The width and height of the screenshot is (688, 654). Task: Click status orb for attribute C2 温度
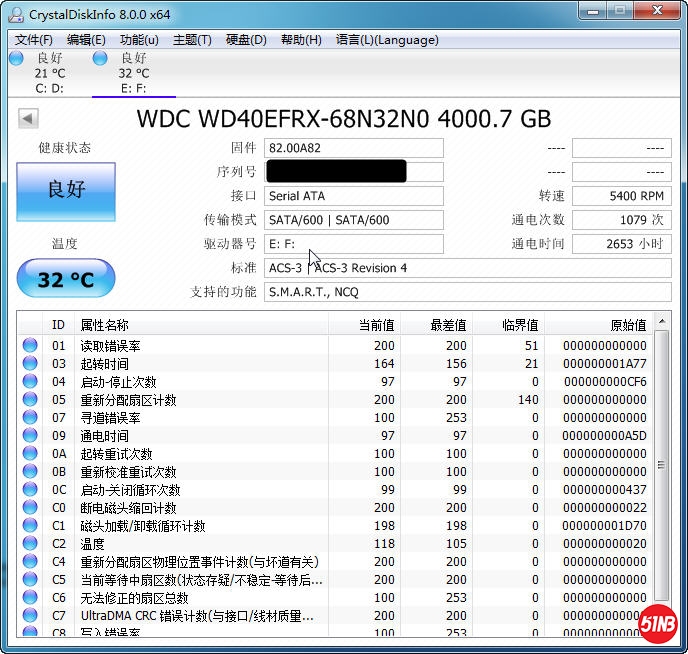tap(30, 544)
